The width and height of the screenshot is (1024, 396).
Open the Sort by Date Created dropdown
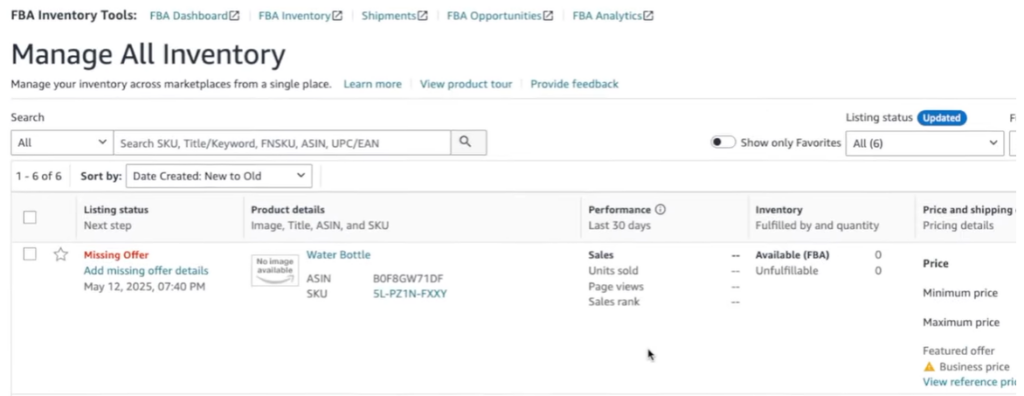coord(219,176)
